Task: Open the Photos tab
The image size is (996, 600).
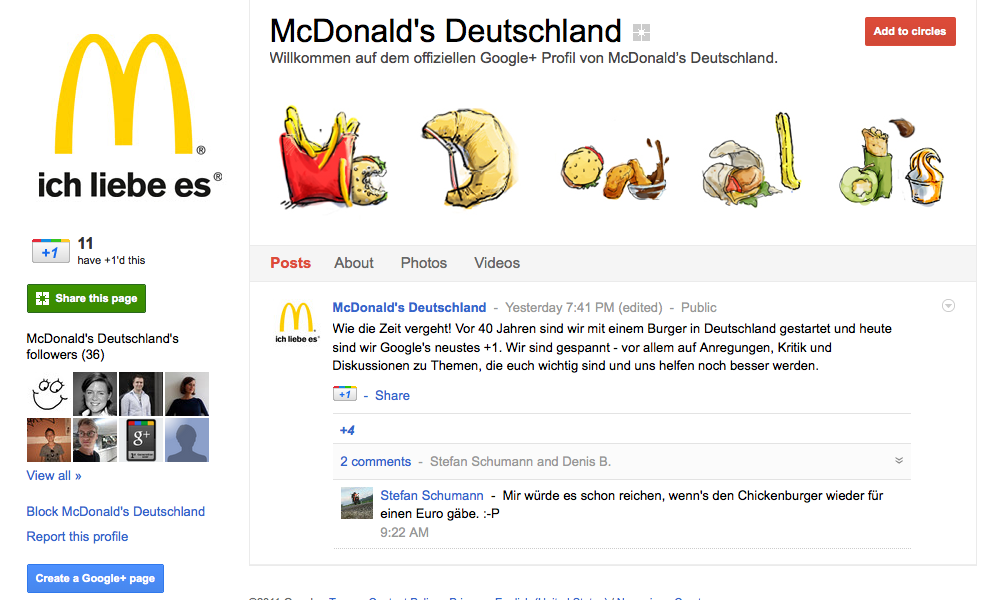Action: coord(424,263)
